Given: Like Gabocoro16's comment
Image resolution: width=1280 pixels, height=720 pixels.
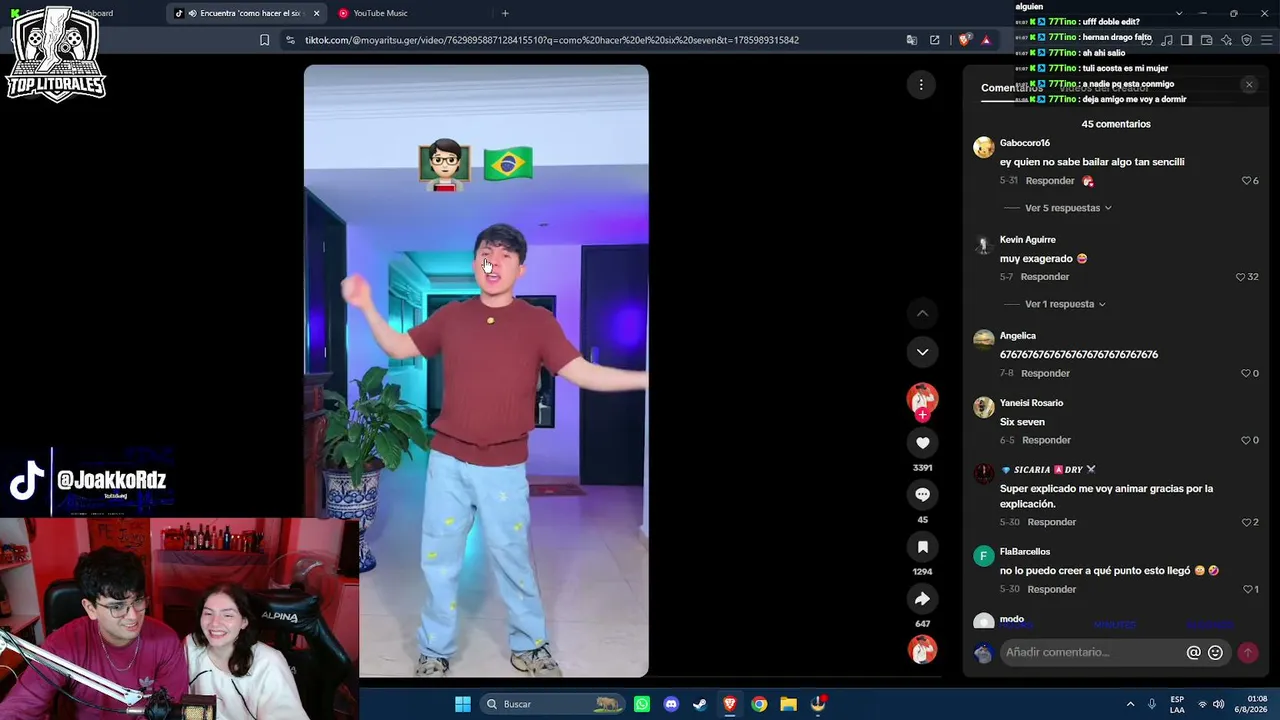Looking at the screenshot, I should tap(1249, 181).
